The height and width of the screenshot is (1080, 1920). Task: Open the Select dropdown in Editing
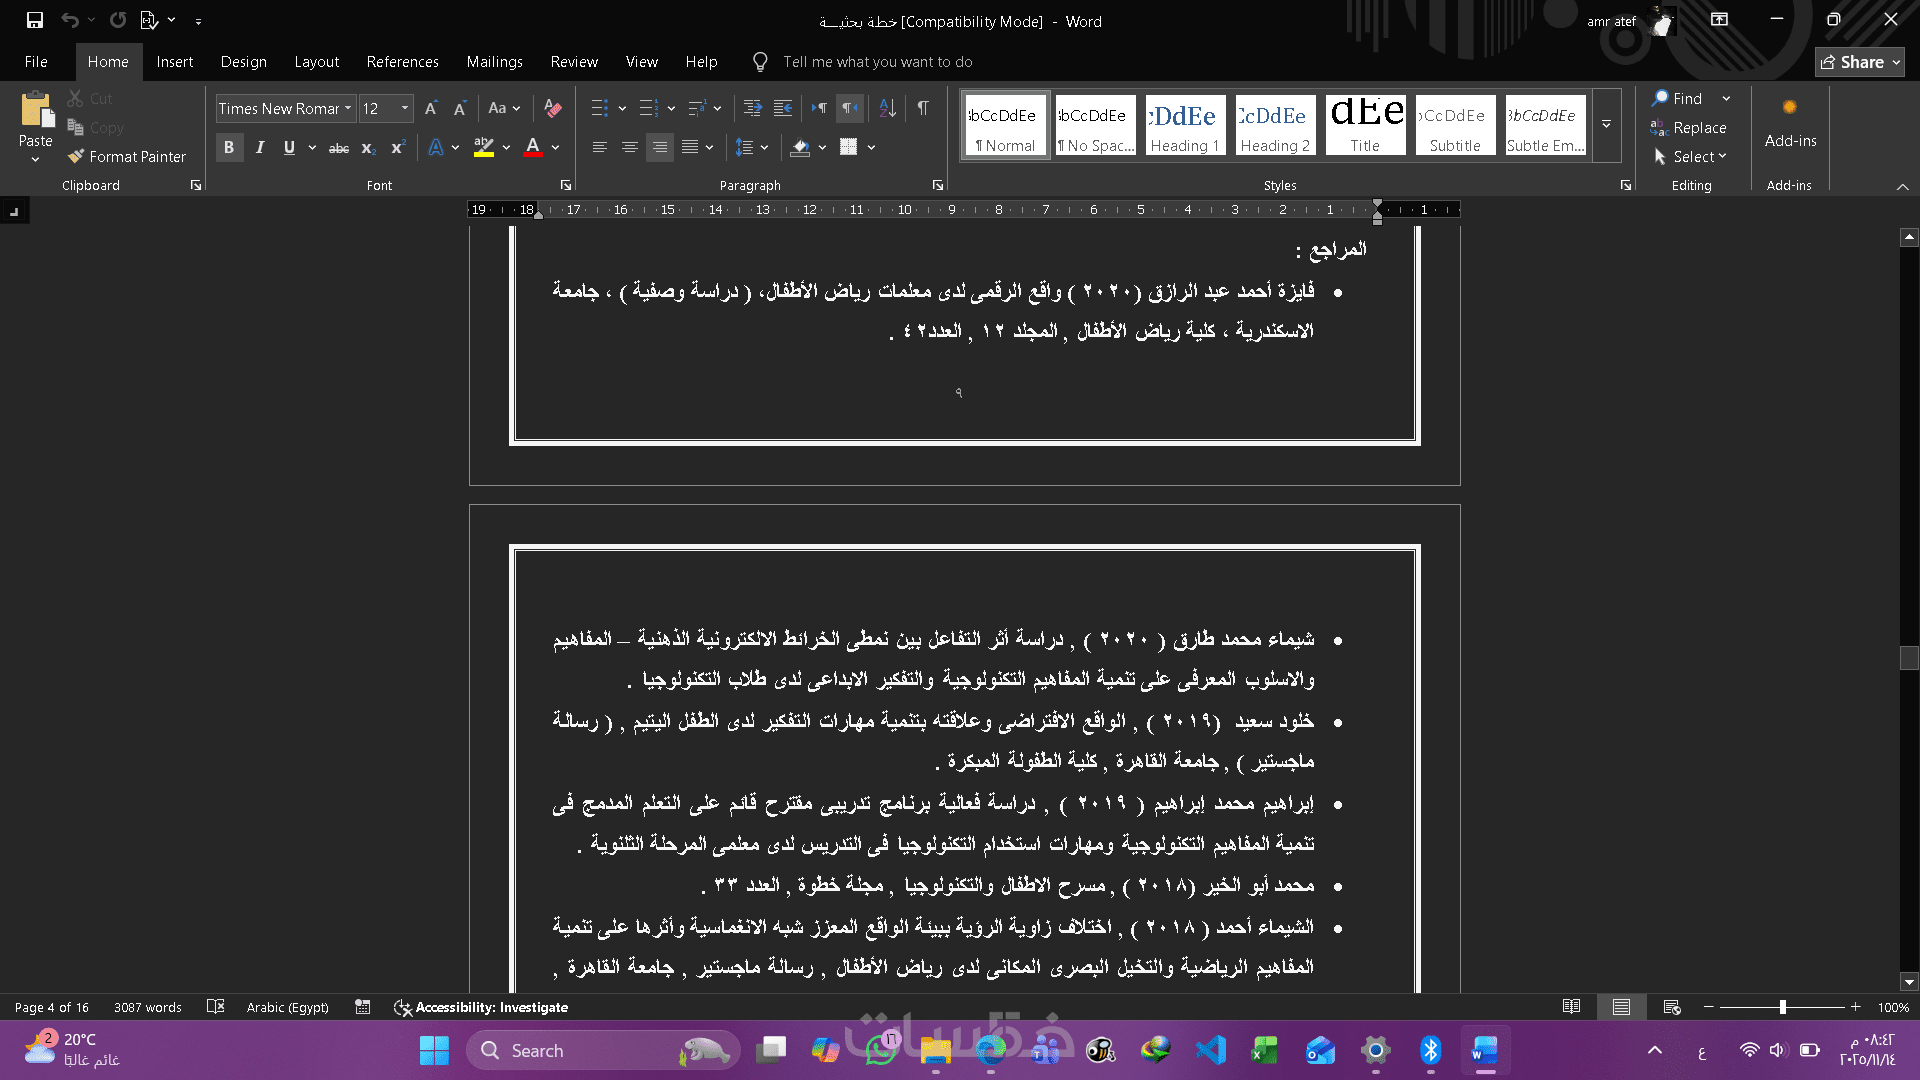1699,157
